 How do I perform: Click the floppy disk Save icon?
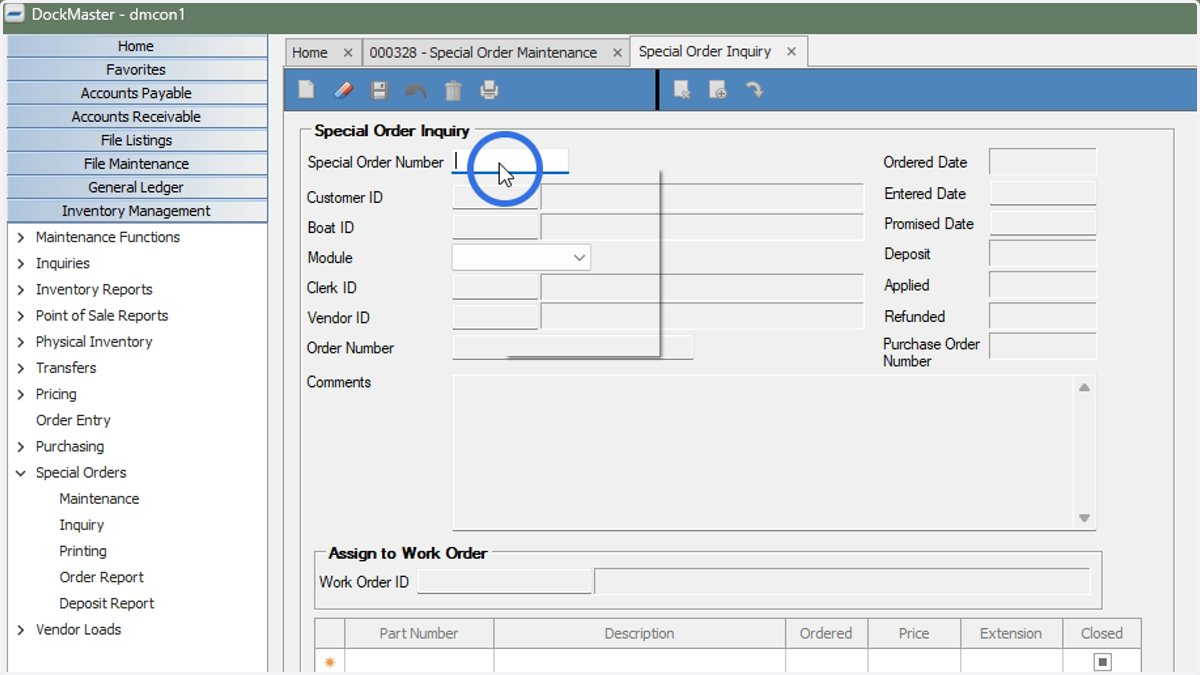379,91
